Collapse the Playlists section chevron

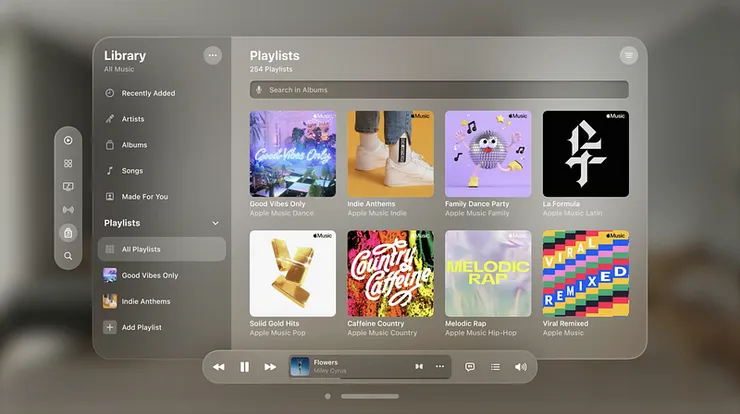coord(215,223)
